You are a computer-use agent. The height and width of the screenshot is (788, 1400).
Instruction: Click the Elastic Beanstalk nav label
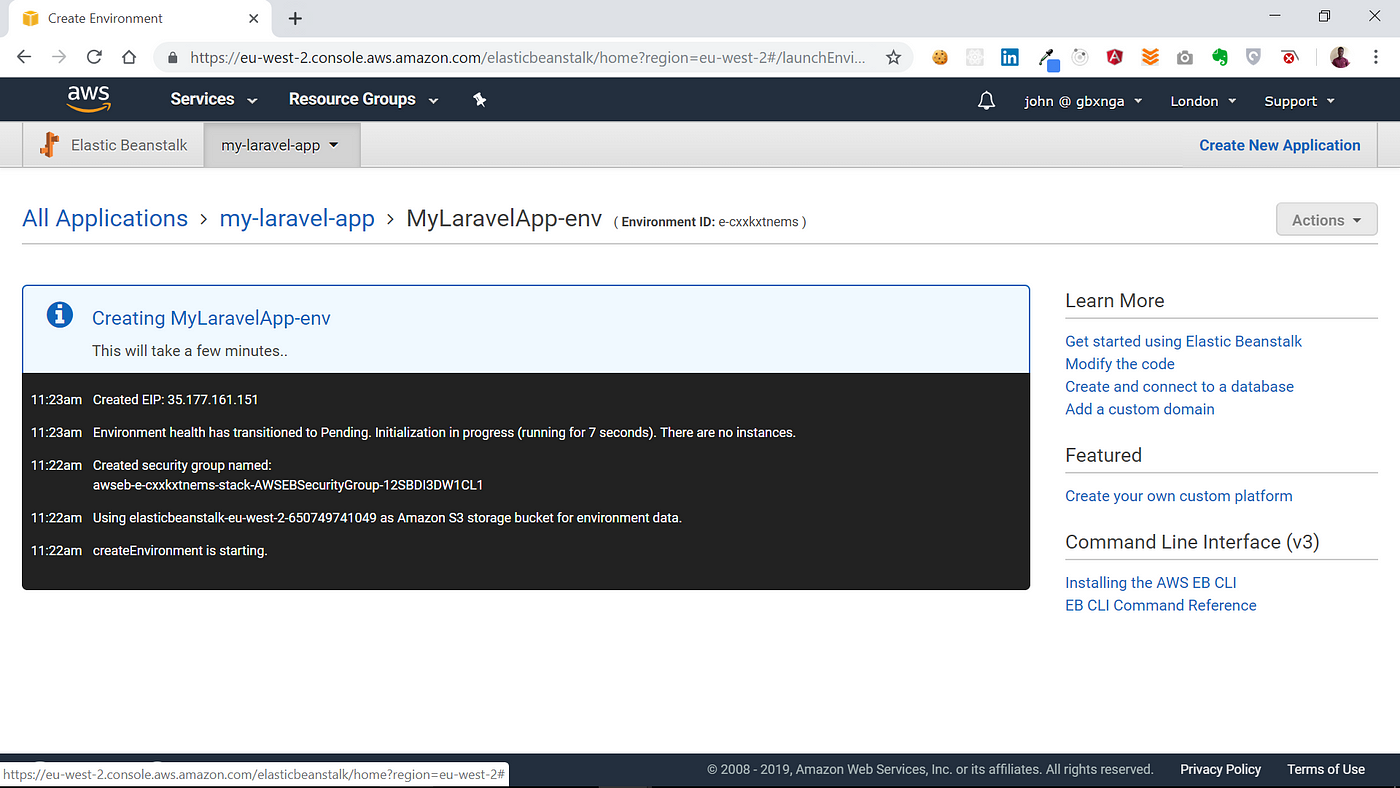(129, 145)
